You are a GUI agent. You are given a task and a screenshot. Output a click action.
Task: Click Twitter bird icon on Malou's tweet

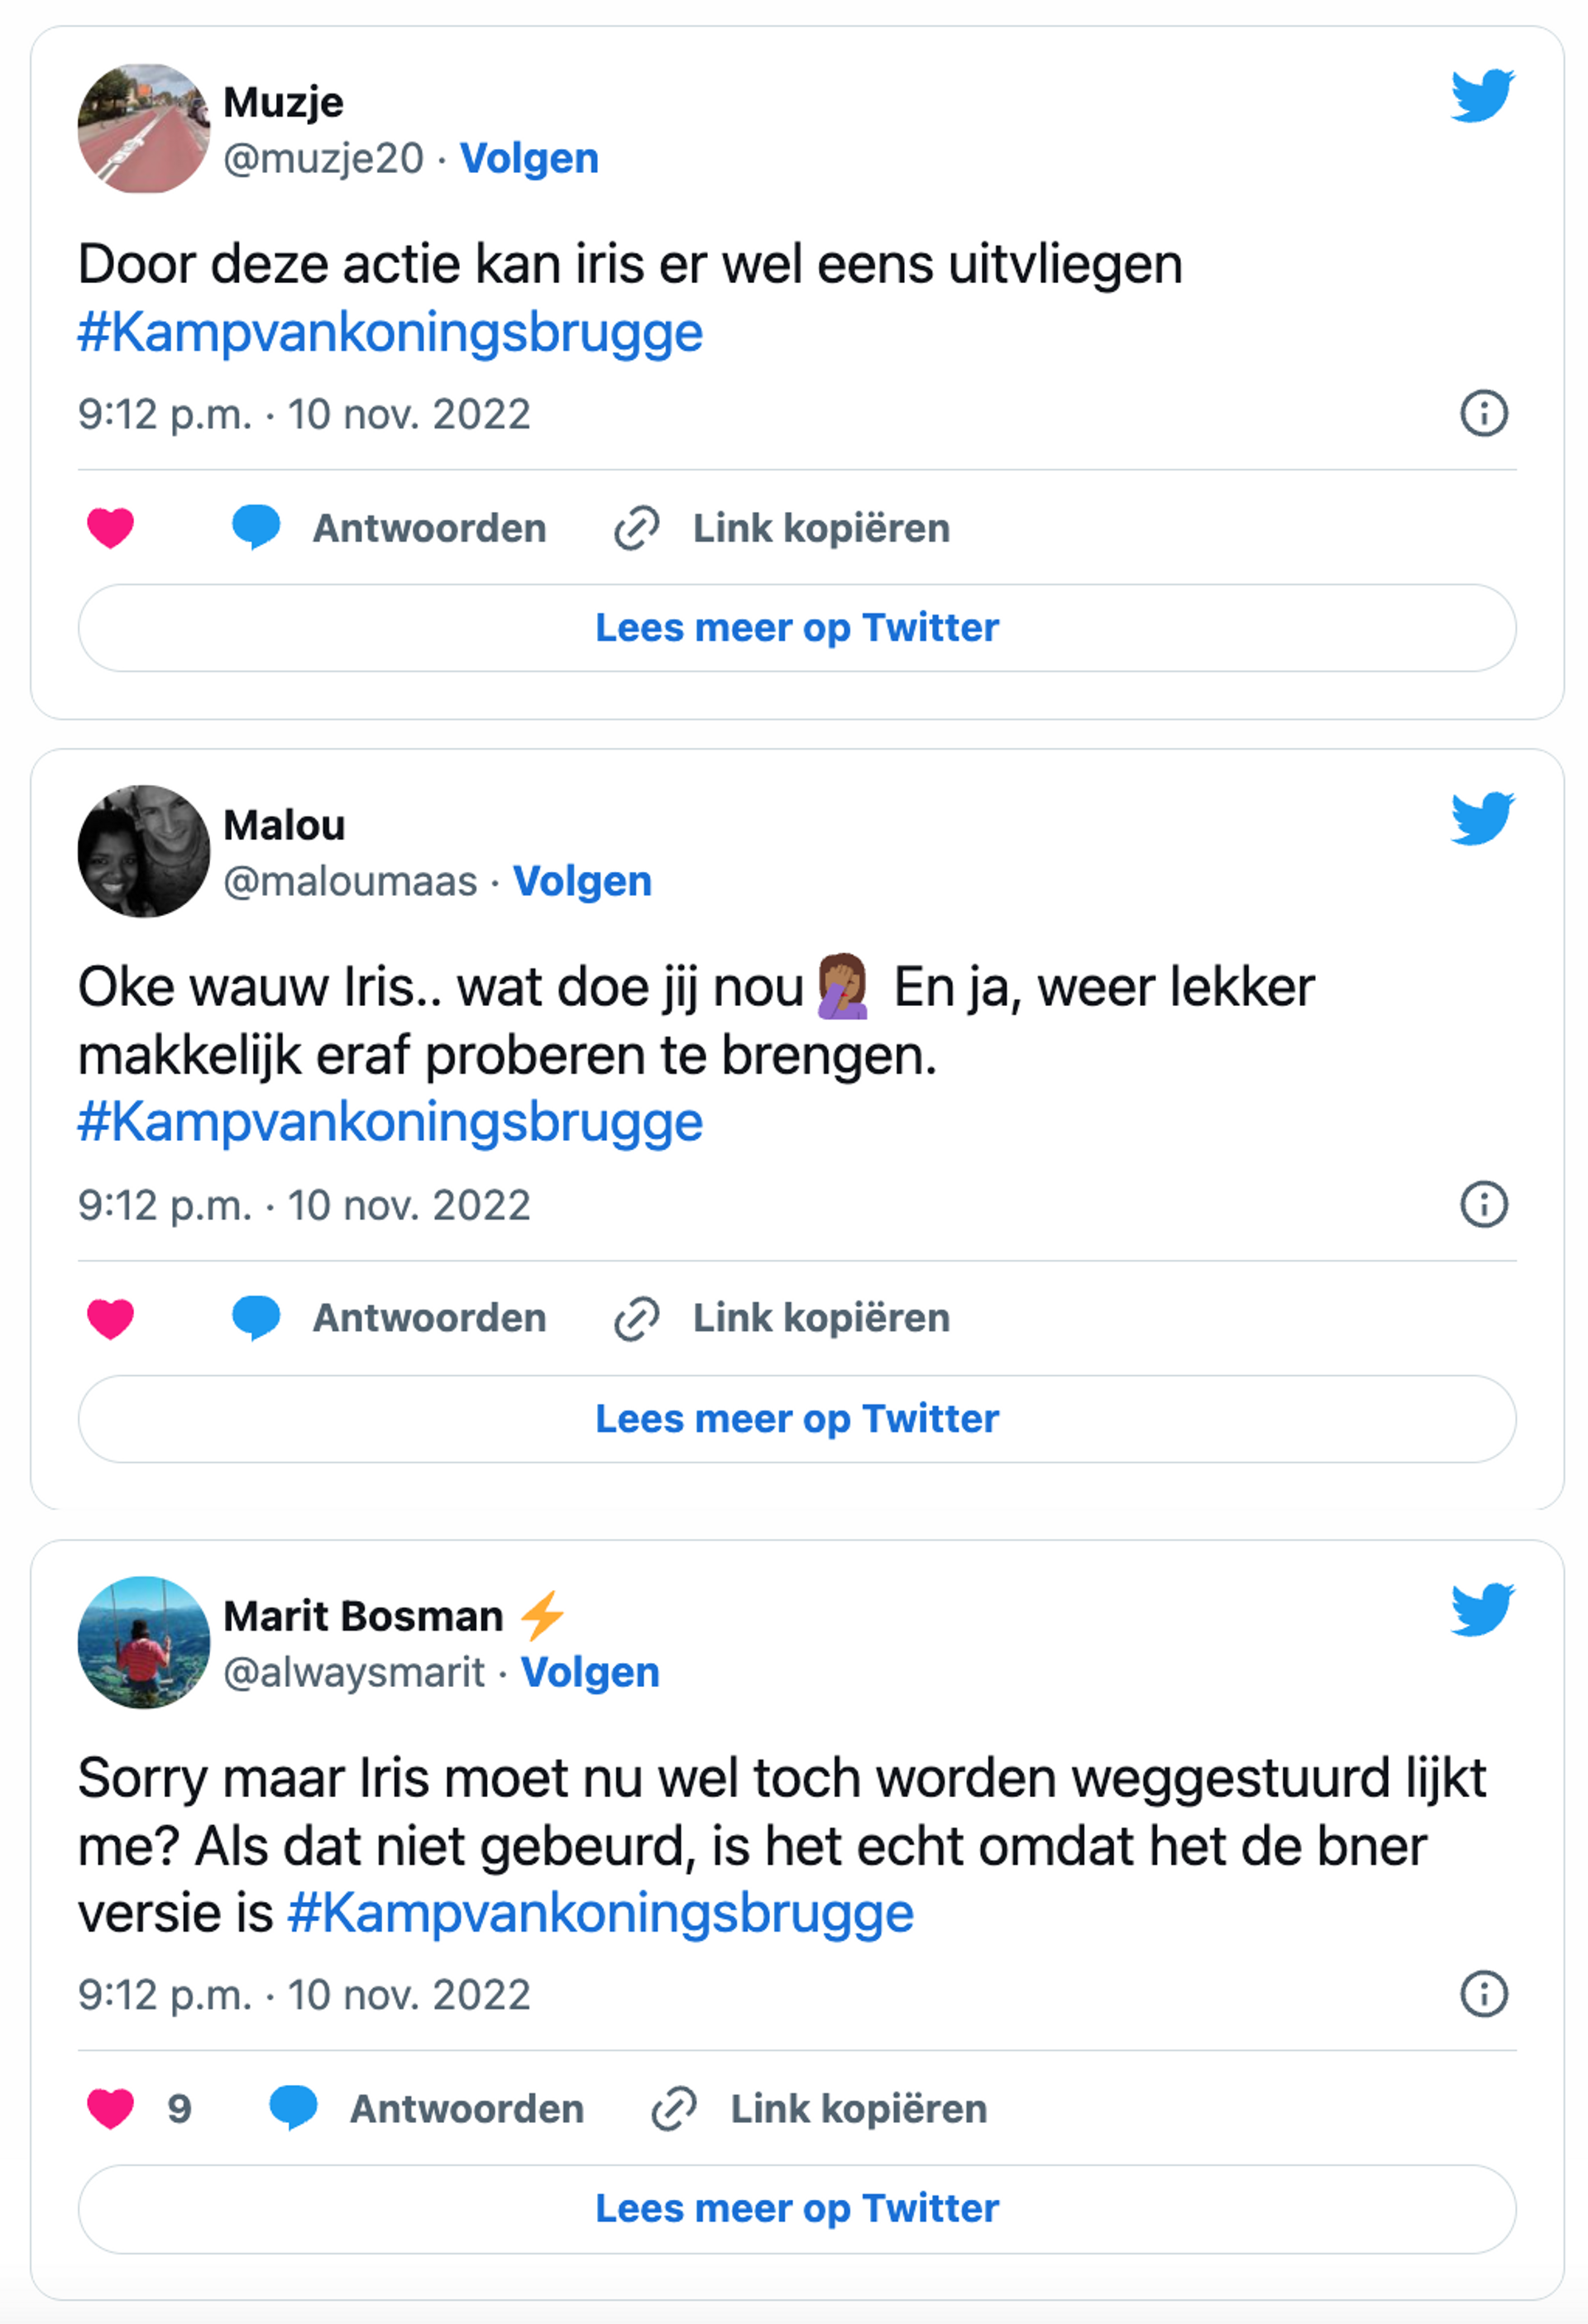point(1482,818)
